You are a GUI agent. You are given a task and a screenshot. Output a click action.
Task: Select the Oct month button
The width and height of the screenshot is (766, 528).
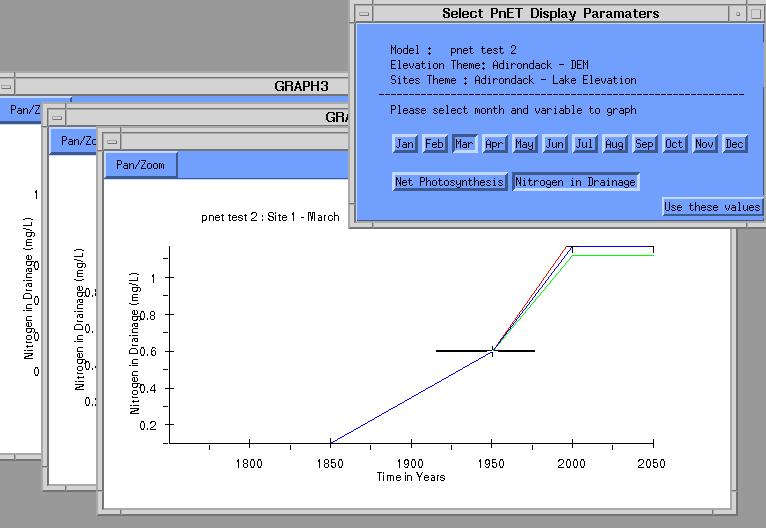[x=674, y=144]
